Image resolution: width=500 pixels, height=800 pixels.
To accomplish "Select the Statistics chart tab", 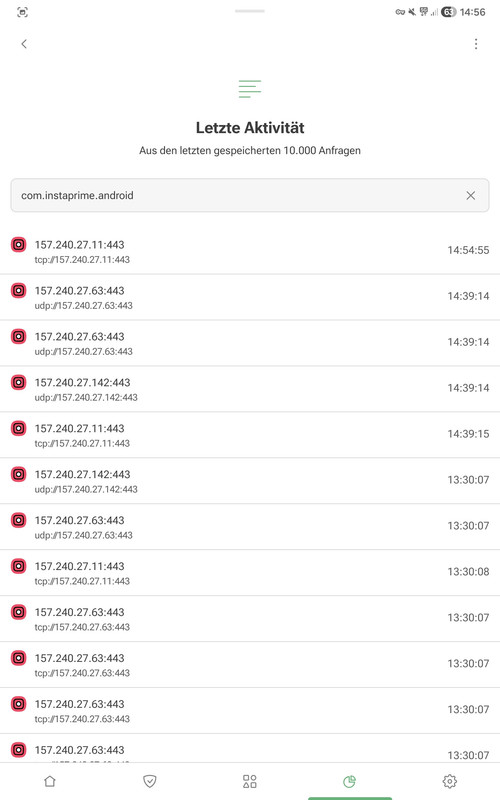I will (x=349, y=781).
